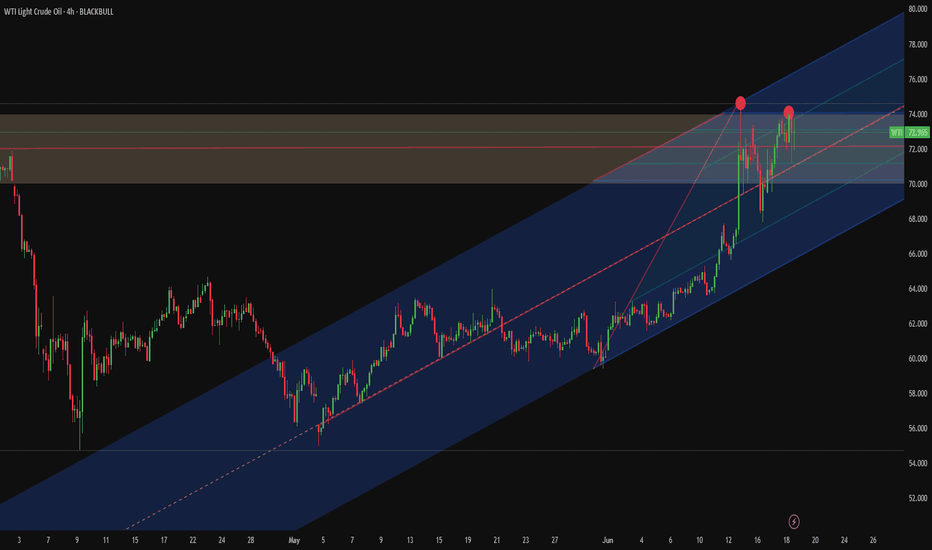
Task: Click the date label 20 on the time axis
Action: tap(815, 540)
